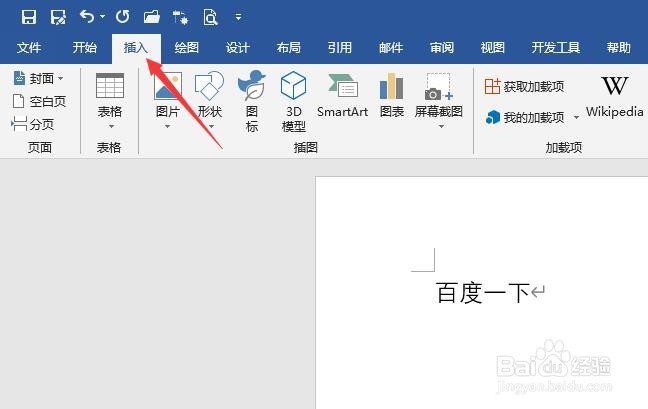
Task: Click the Save icon in quick access toolbar
Action: 29,17
